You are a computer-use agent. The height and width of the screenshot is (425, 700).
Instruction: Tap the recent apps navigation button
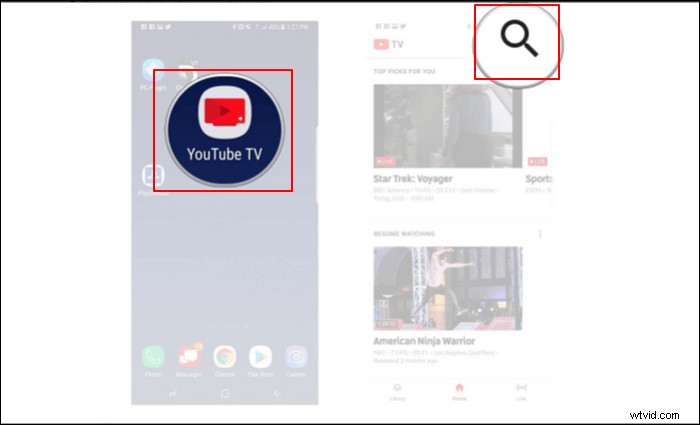point(173,393)
